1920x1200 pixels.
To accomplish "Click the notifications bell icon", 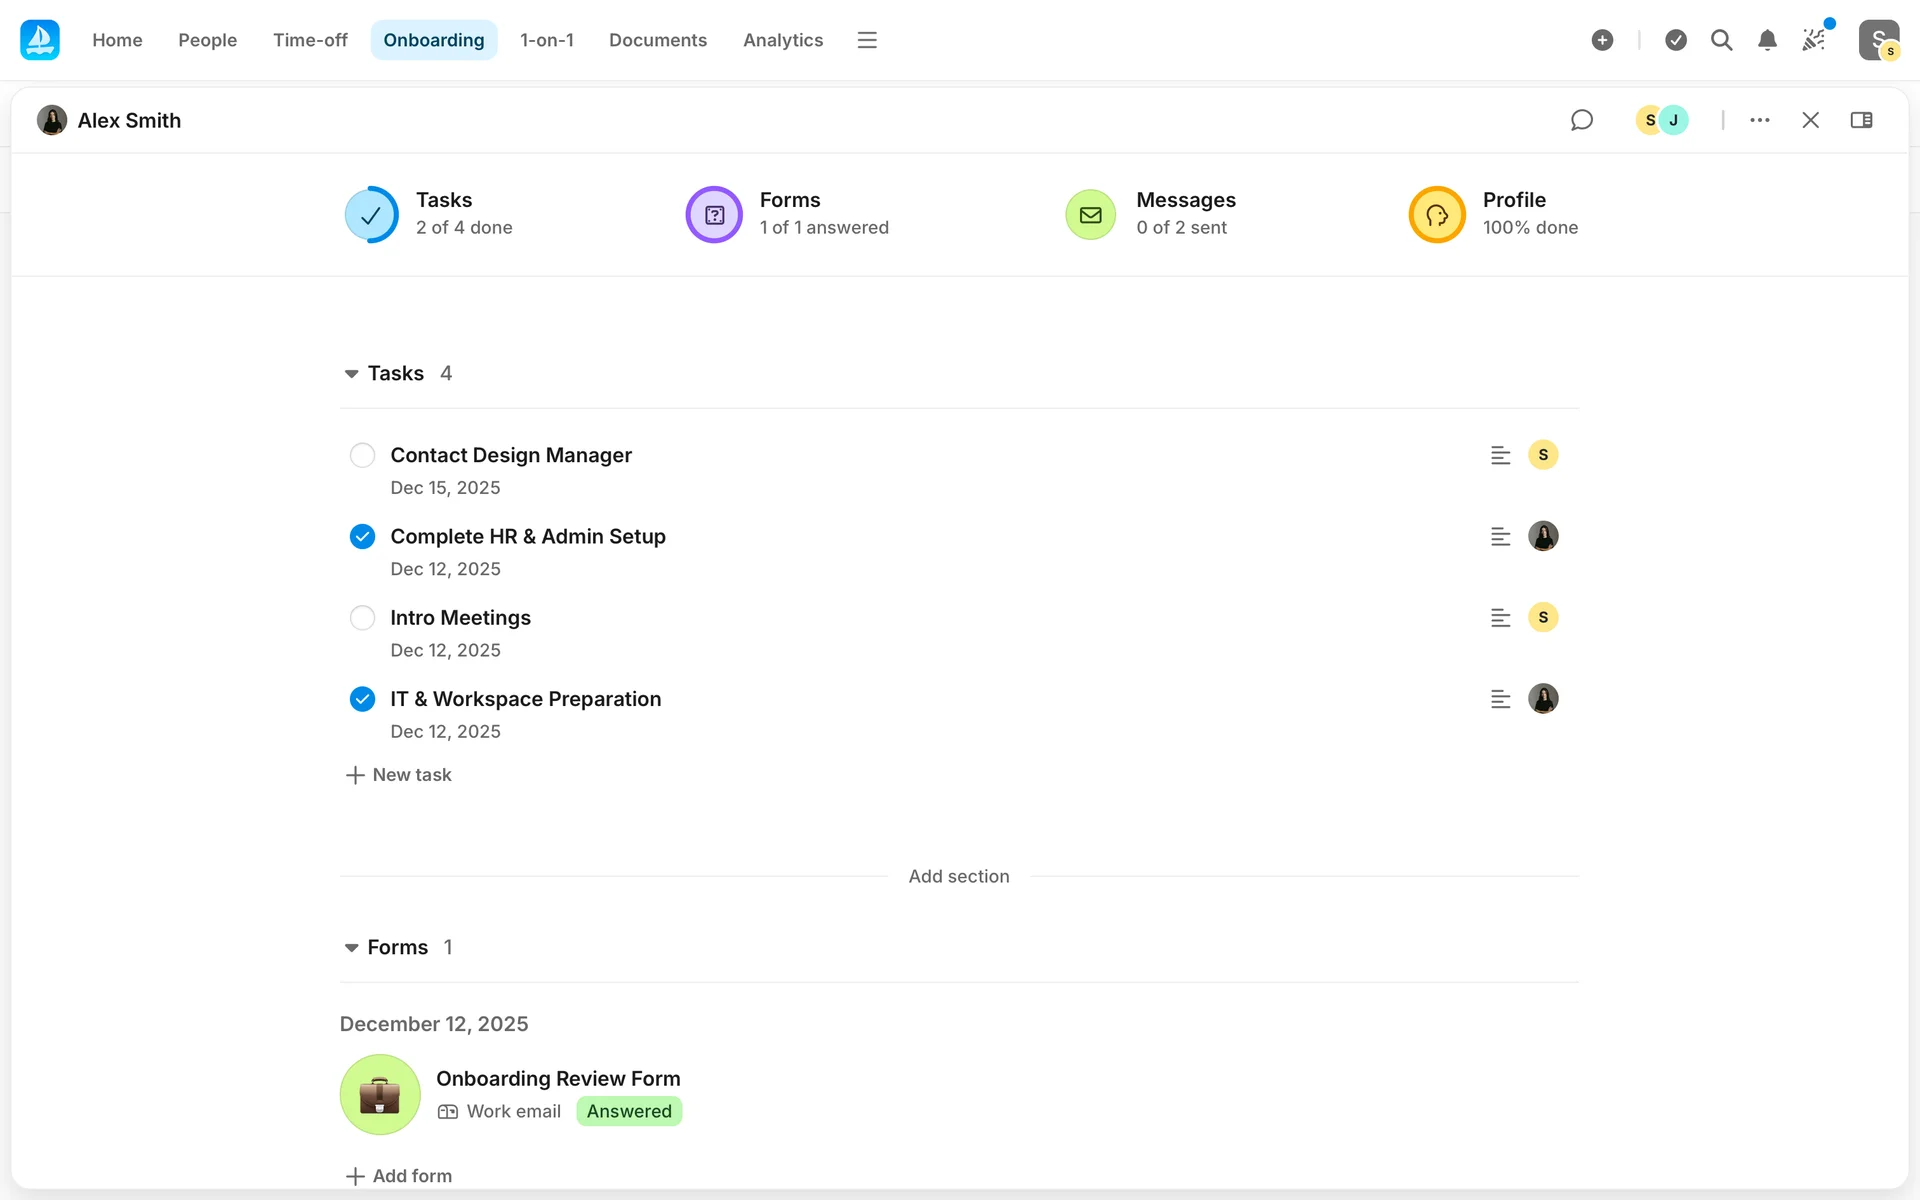I will [1767, 40].
